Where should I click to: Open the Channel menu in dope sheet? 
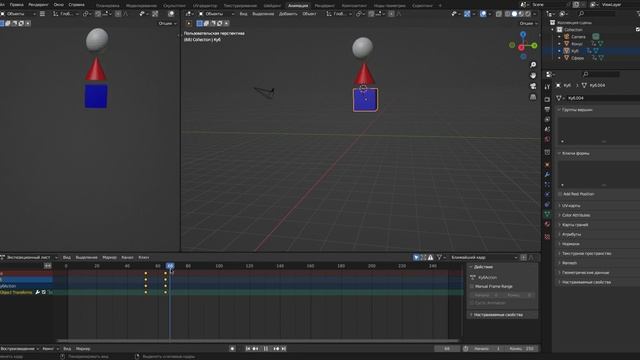click(x=127, y=257)
